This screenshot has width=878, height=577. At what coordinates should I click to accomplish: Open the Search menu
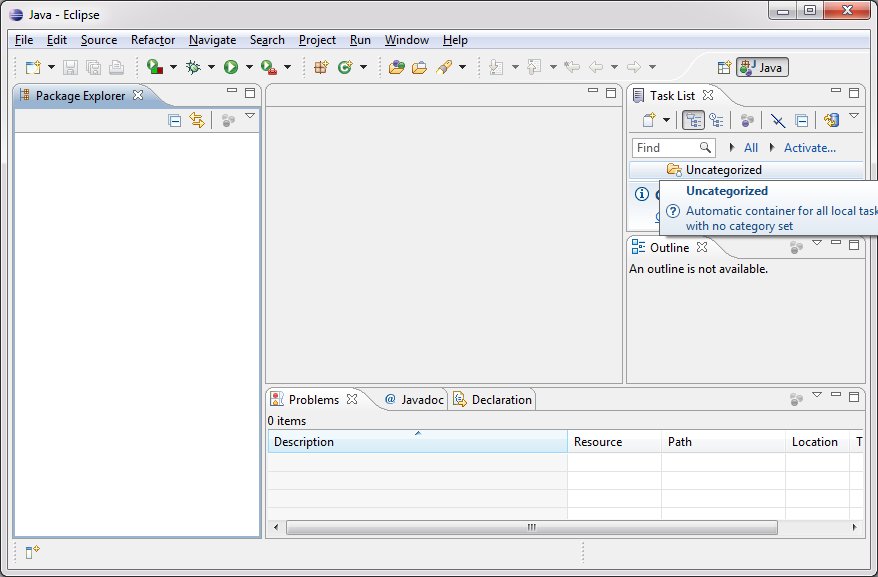click(x=267, y=40)
